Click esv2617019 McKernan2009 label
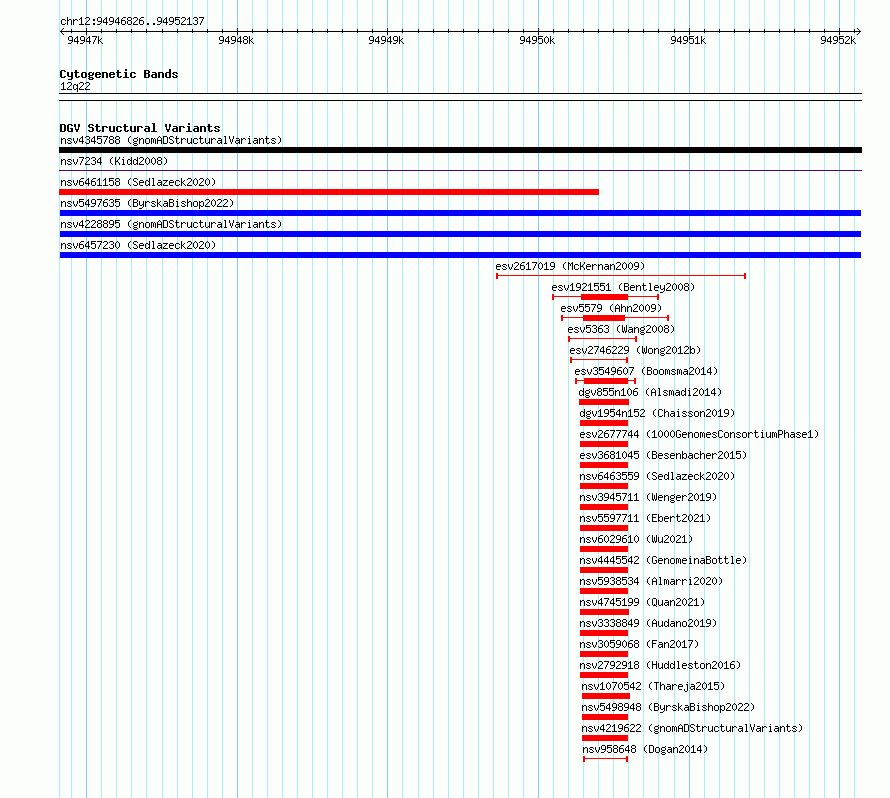Image resolution: width=890 pixels, height=798 pixels. pyautogui.click(x=570, y=266)
